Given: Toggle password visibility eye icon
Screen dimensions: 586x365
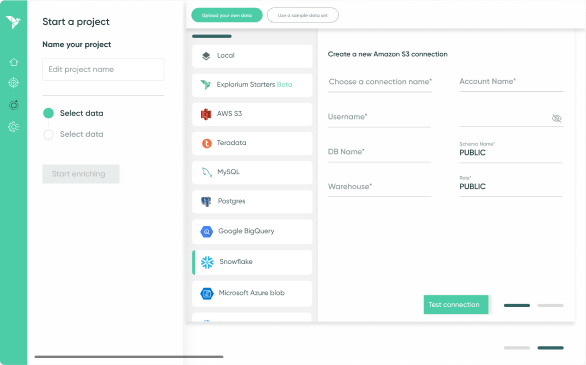Looking at the screenshot, I should 556,118.
